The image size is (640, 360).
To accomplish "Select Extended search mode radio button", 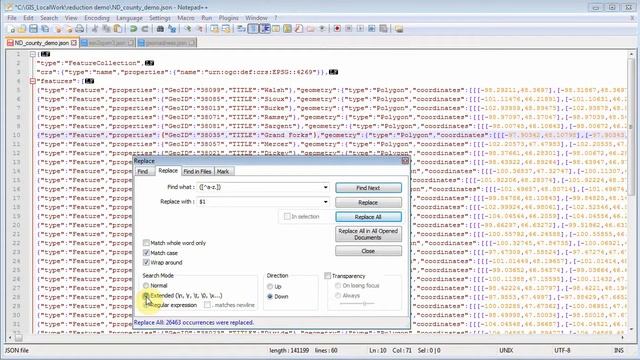I will [146, 295].
